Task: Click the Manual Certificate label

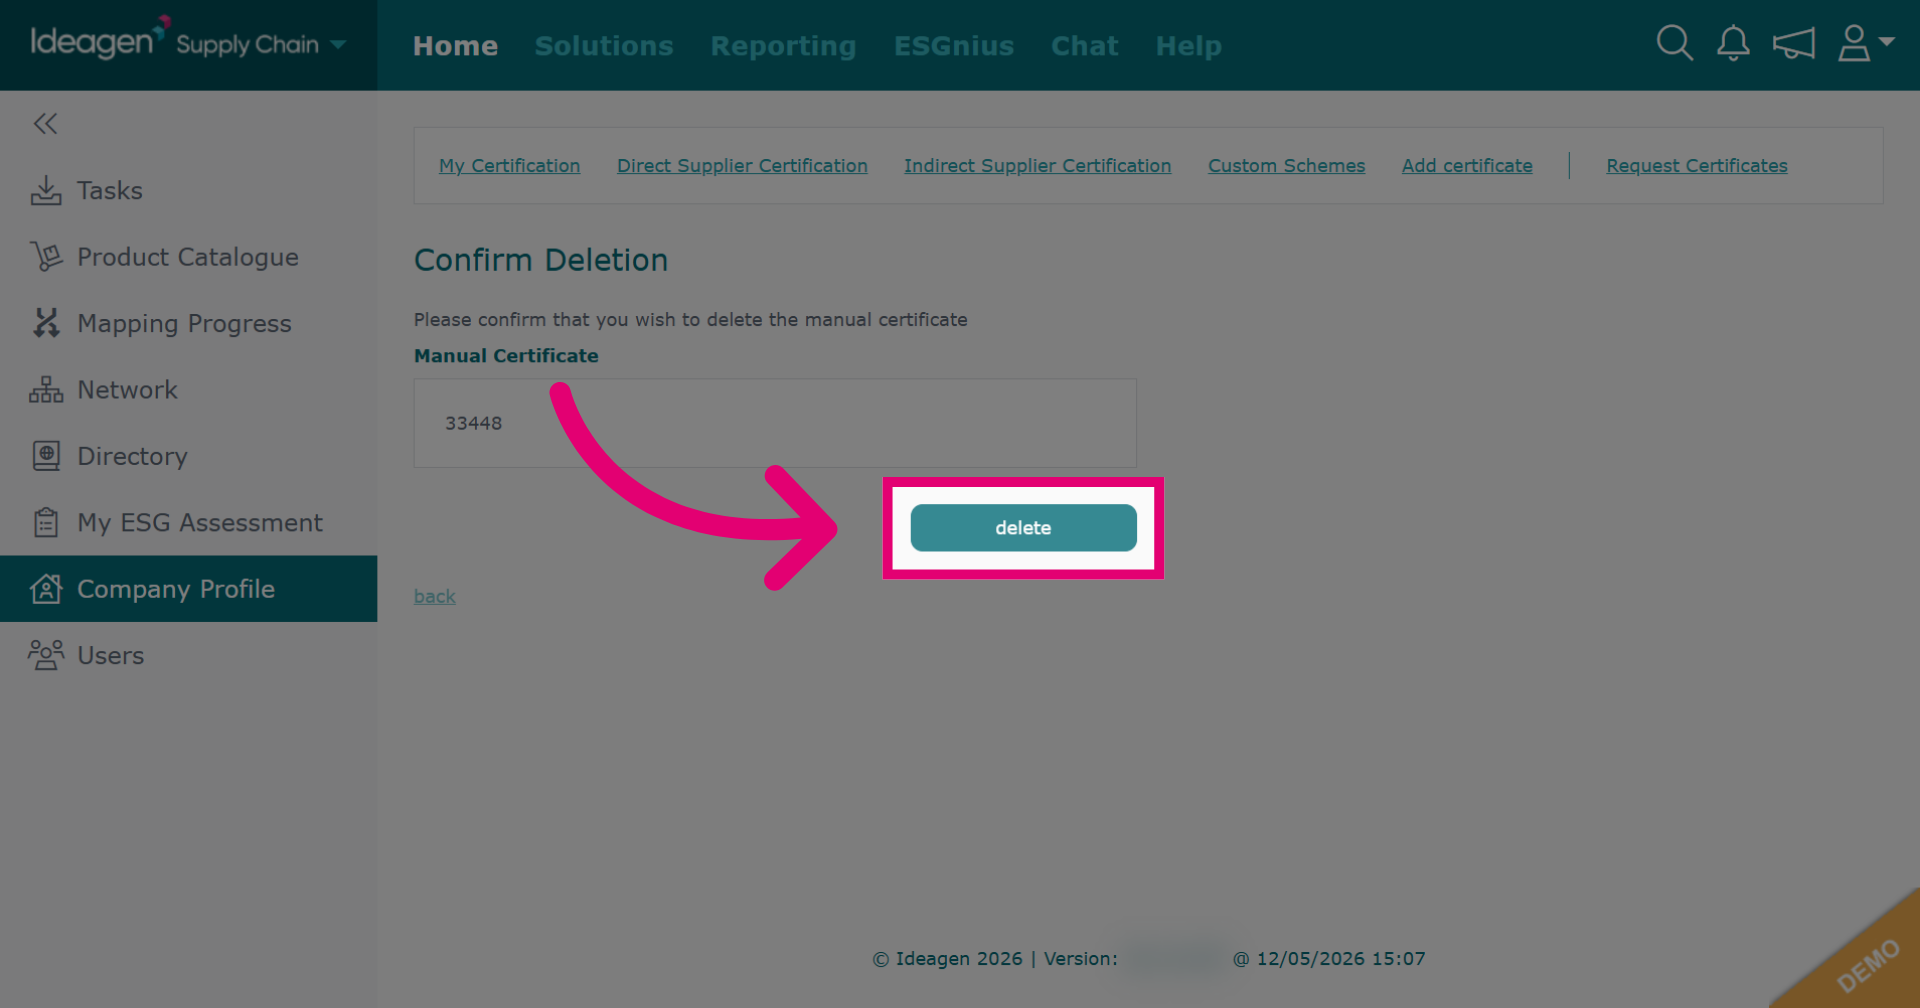Action: click(506, 356)
